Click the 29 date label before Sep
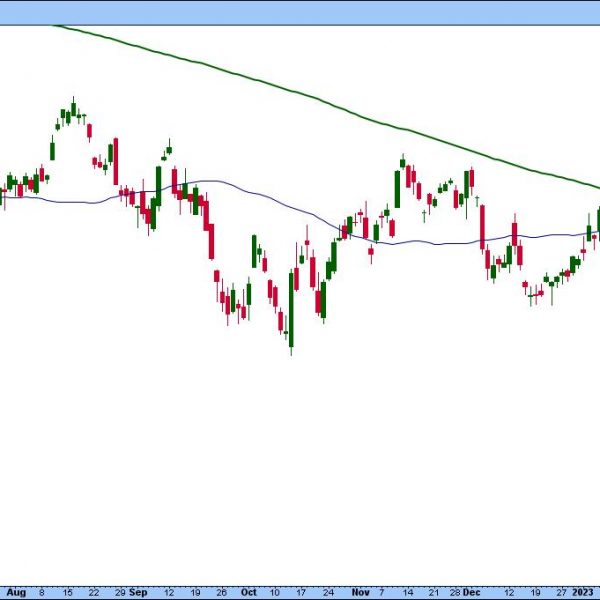 [x=120, y=592]
